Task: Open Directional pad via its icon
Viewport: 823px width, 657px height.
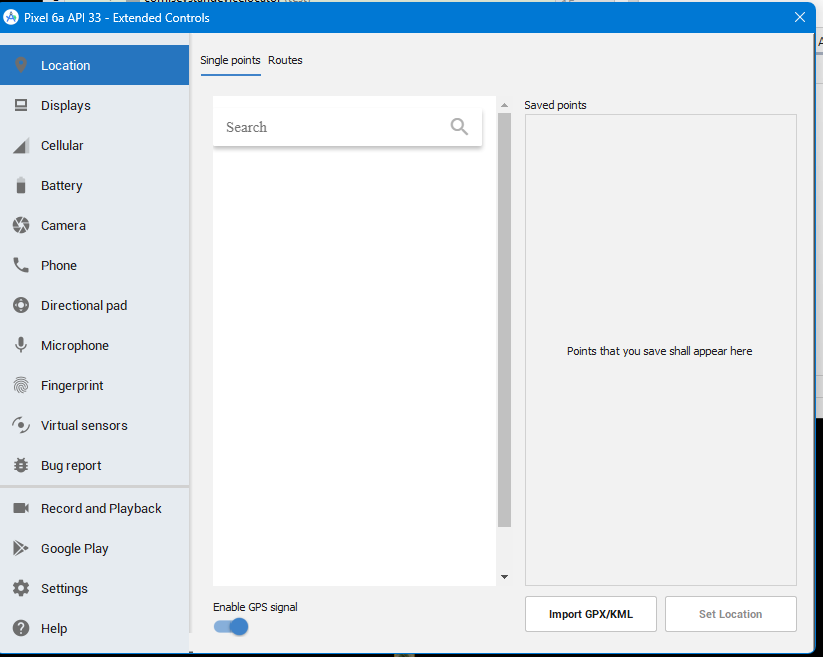Action: click(x=21, y=305)
